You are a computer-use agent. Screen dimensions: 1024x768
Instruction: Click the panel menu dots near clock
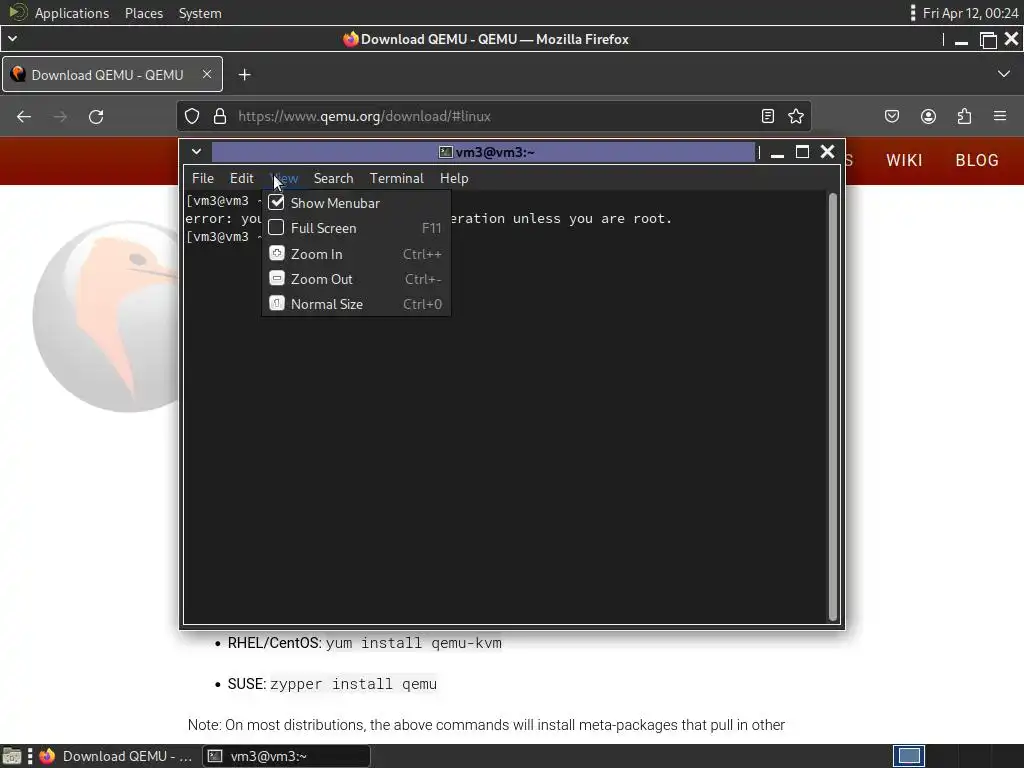point(912,13)
